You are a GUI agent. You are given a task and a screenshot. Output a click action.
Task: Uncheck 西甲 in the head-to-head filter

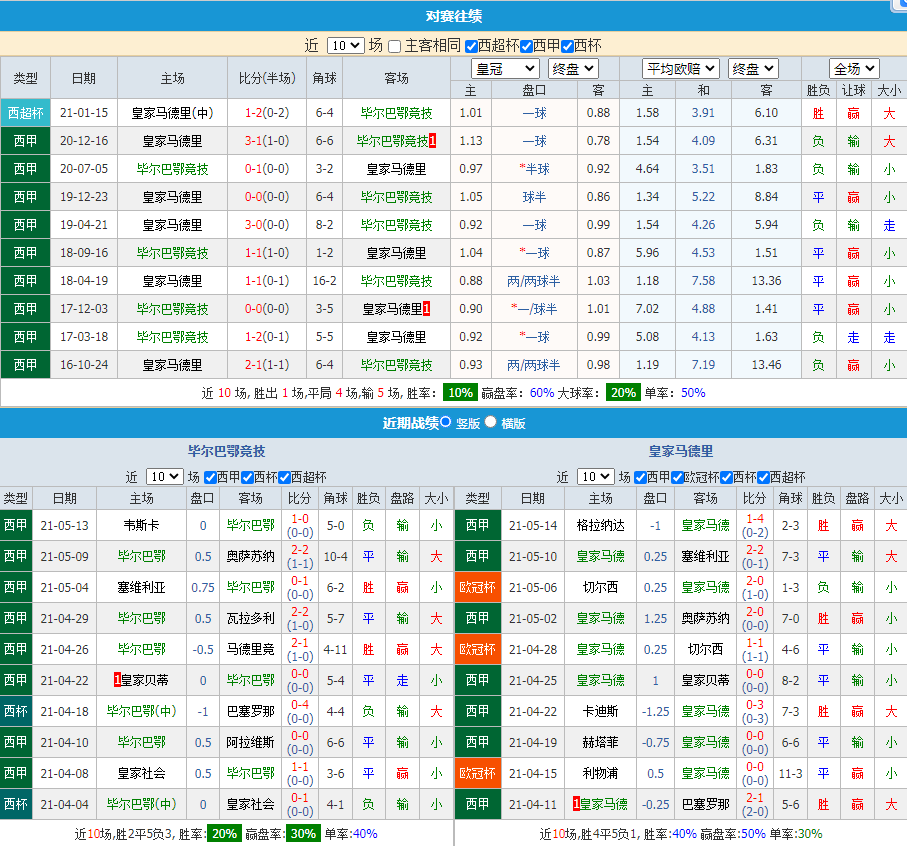coord(526,46)
